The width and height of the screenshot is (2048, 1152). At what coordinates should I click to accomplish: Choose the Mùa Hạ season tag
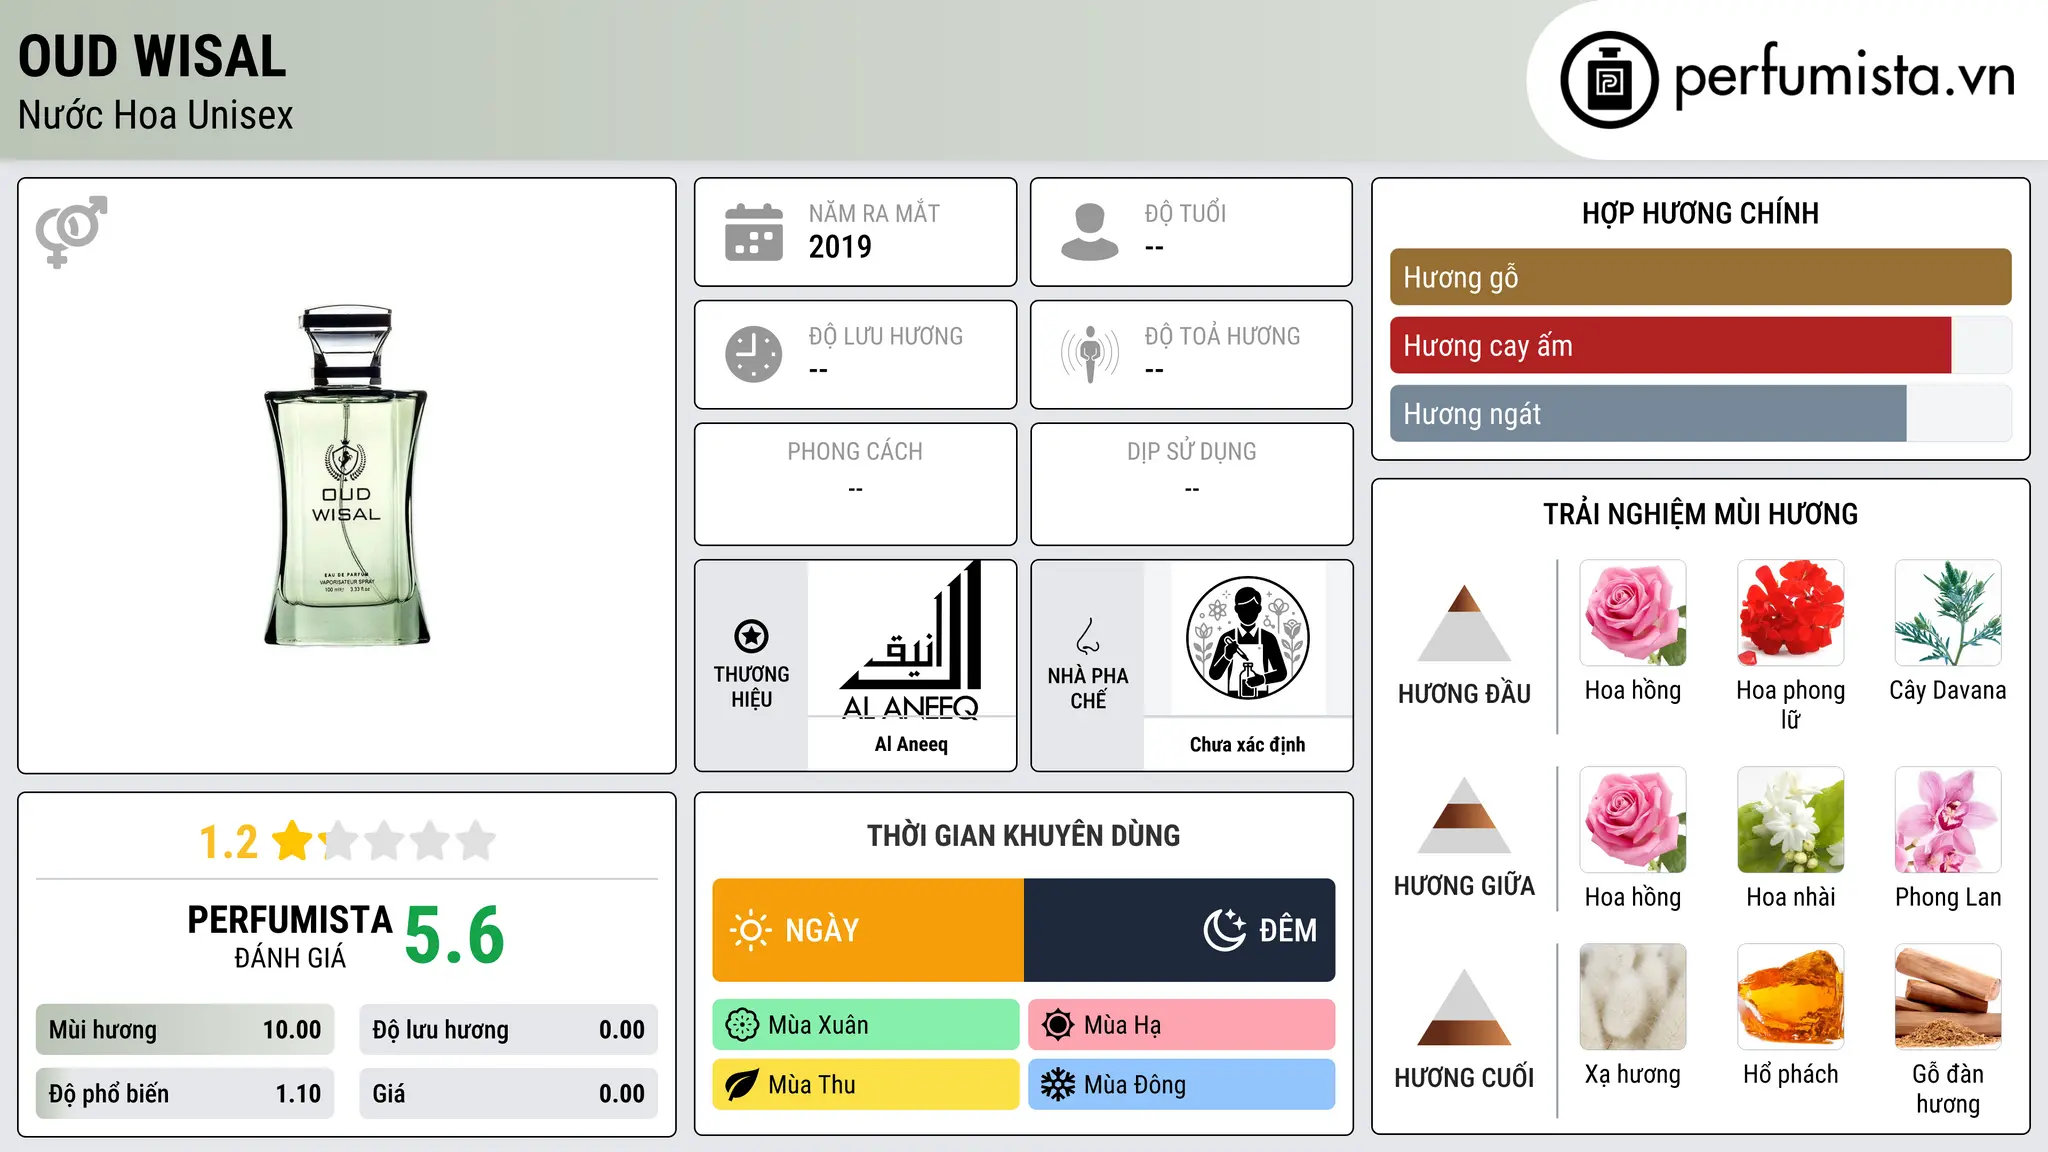[1182, 1025]
